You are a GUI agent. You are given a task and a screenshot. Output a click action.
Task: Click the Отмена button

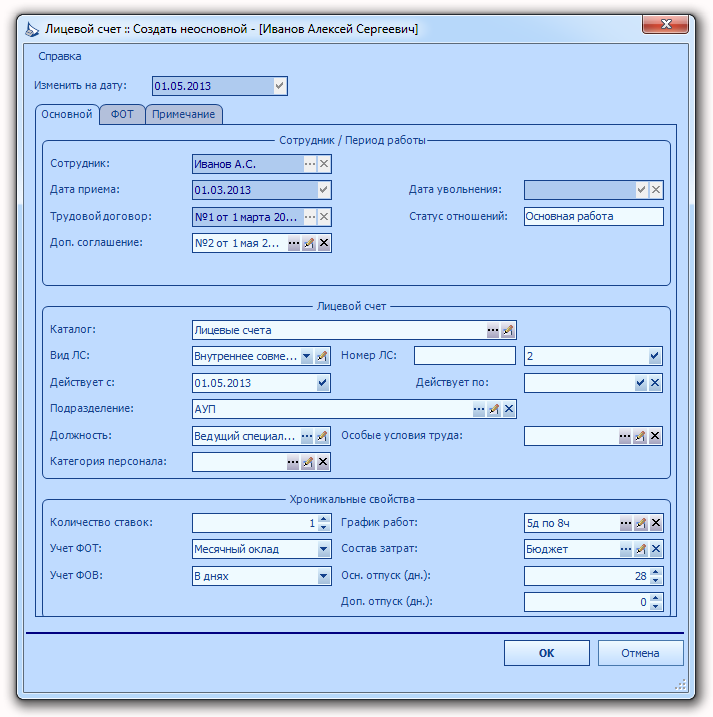click(640, 653)
